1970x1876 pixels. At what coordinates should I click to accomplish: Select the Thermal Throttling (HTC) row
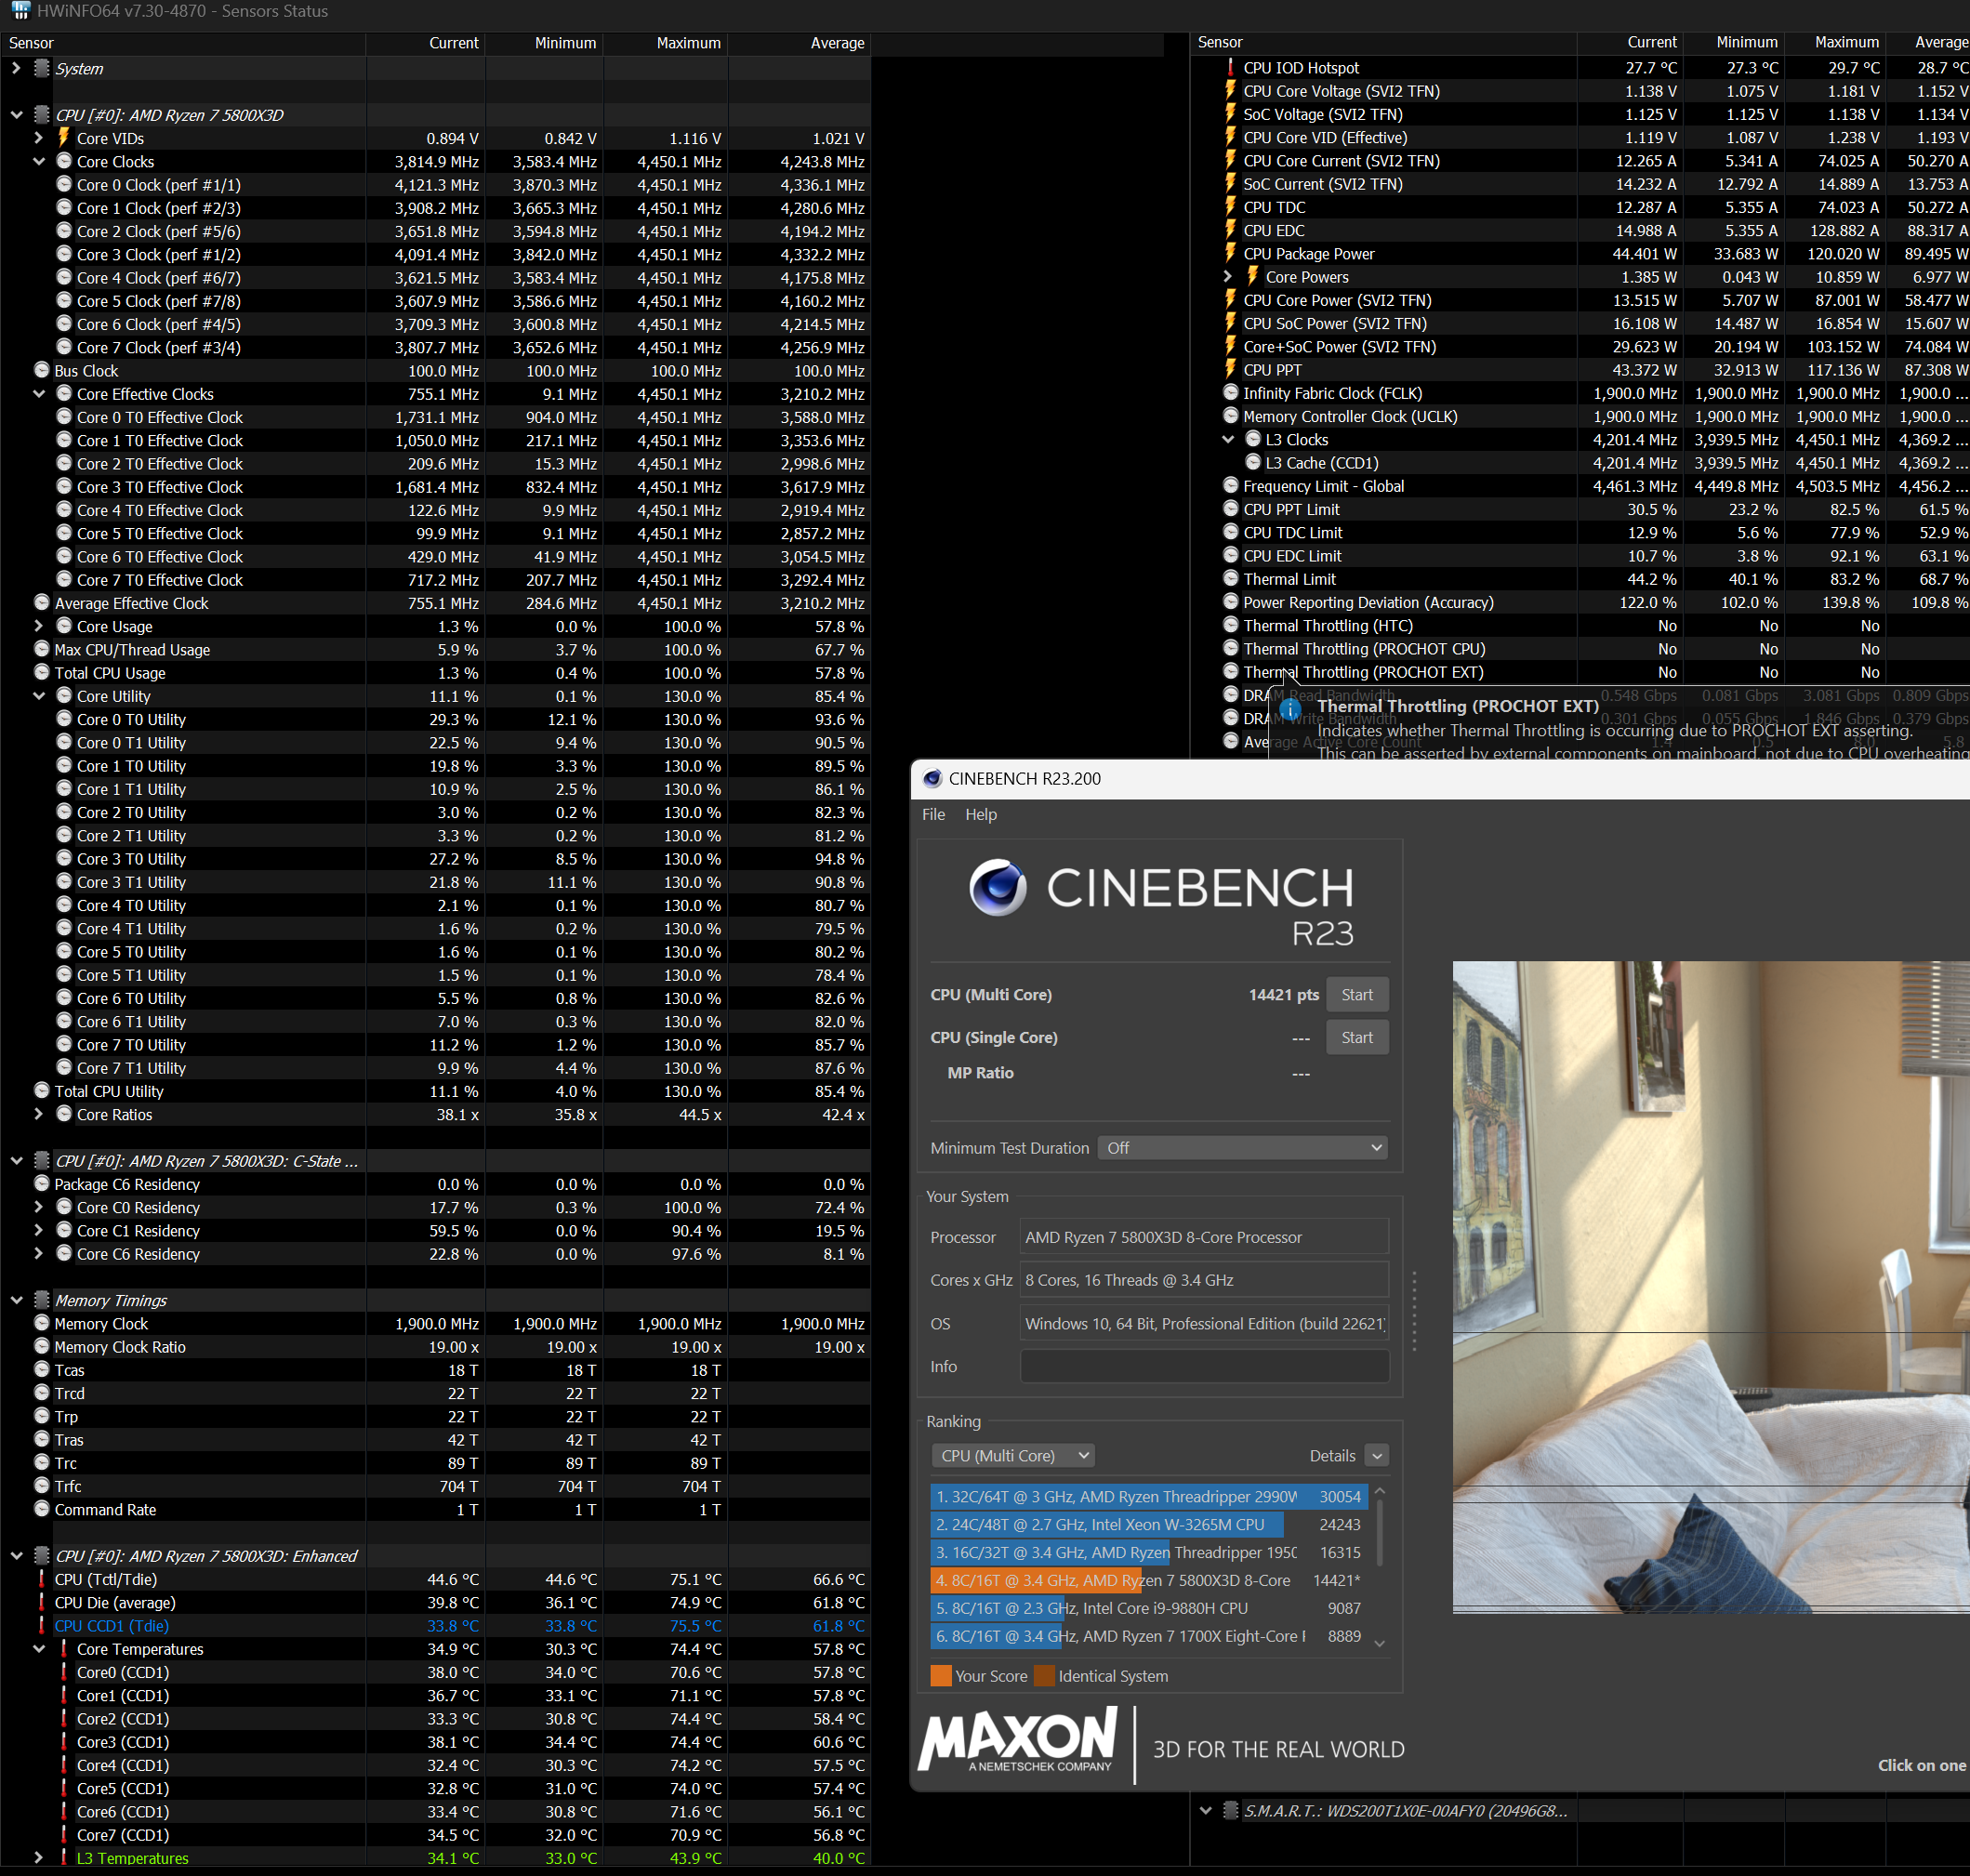pos(1580,625)
